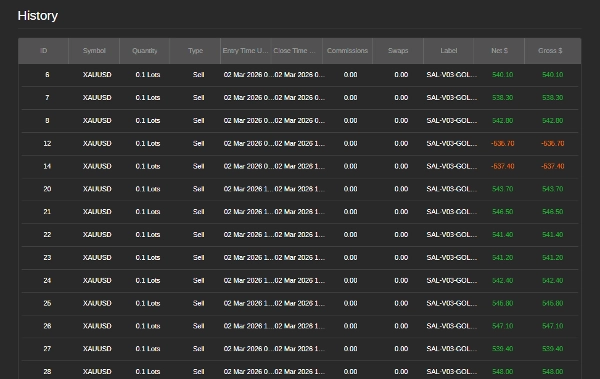Click XAUUSD symbol in trade 23 row

pyautogui.click(x=97, y=258)
